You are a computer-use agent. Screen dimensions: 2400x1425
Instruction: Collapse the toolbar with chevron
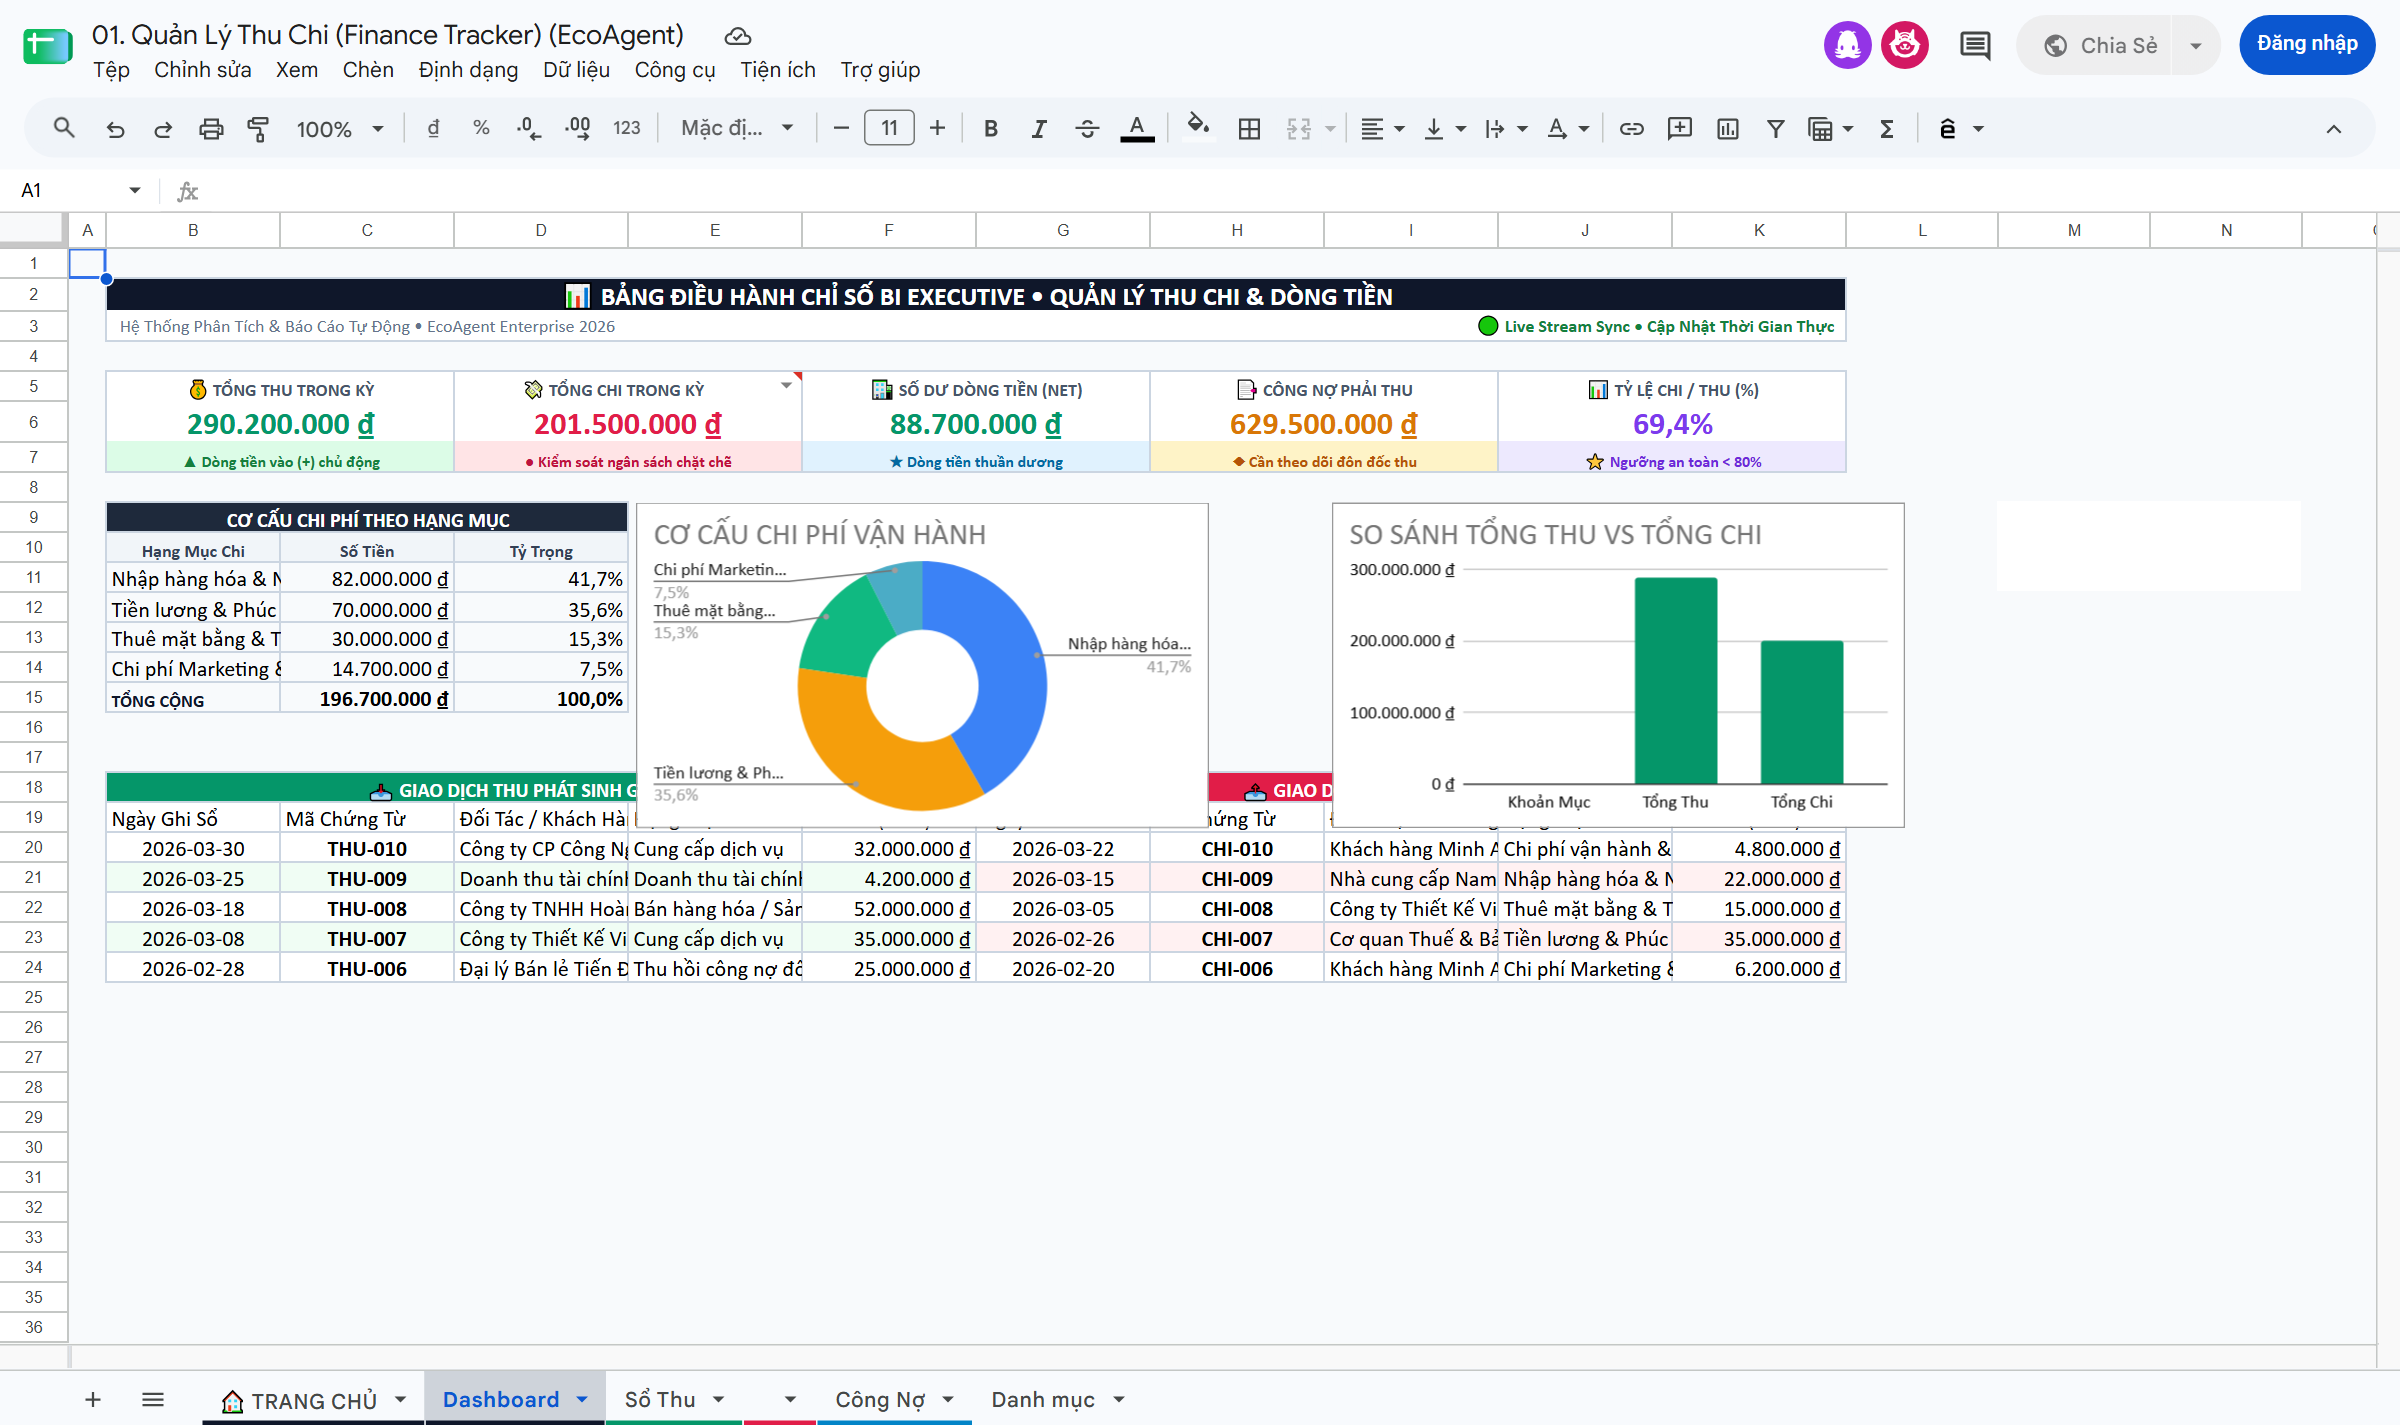click(x=2333, y=129)
